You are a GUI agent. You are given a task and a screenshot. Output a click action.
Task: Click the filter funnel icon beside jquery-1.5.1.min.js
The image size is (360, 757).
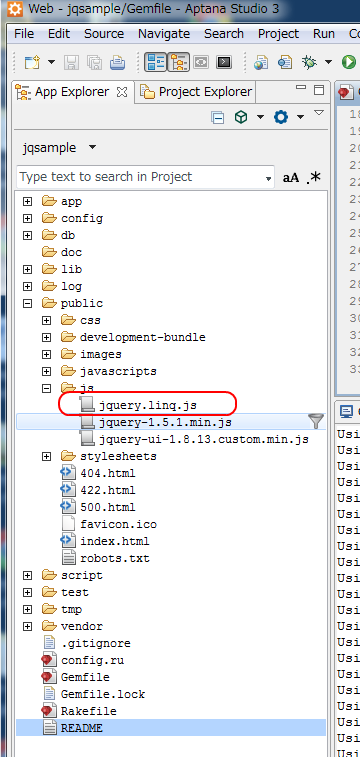click(316, 422)
